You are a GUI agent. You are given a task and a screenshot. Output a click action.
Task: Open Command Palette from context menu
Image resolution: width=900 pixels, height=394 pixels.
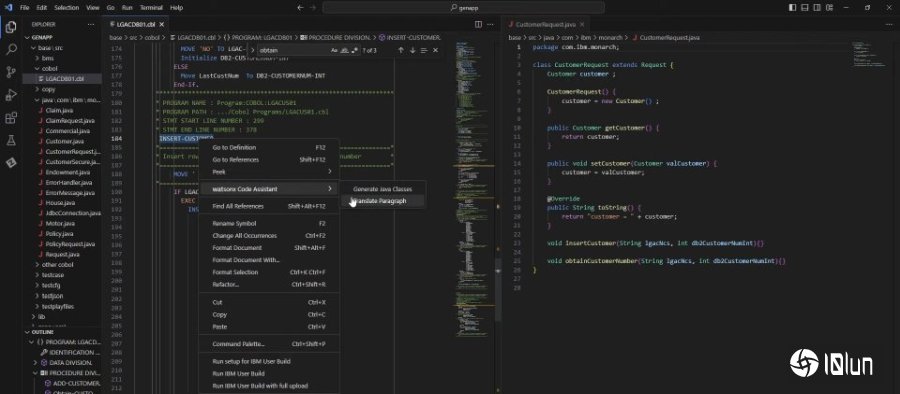click(x=269, y=344)
